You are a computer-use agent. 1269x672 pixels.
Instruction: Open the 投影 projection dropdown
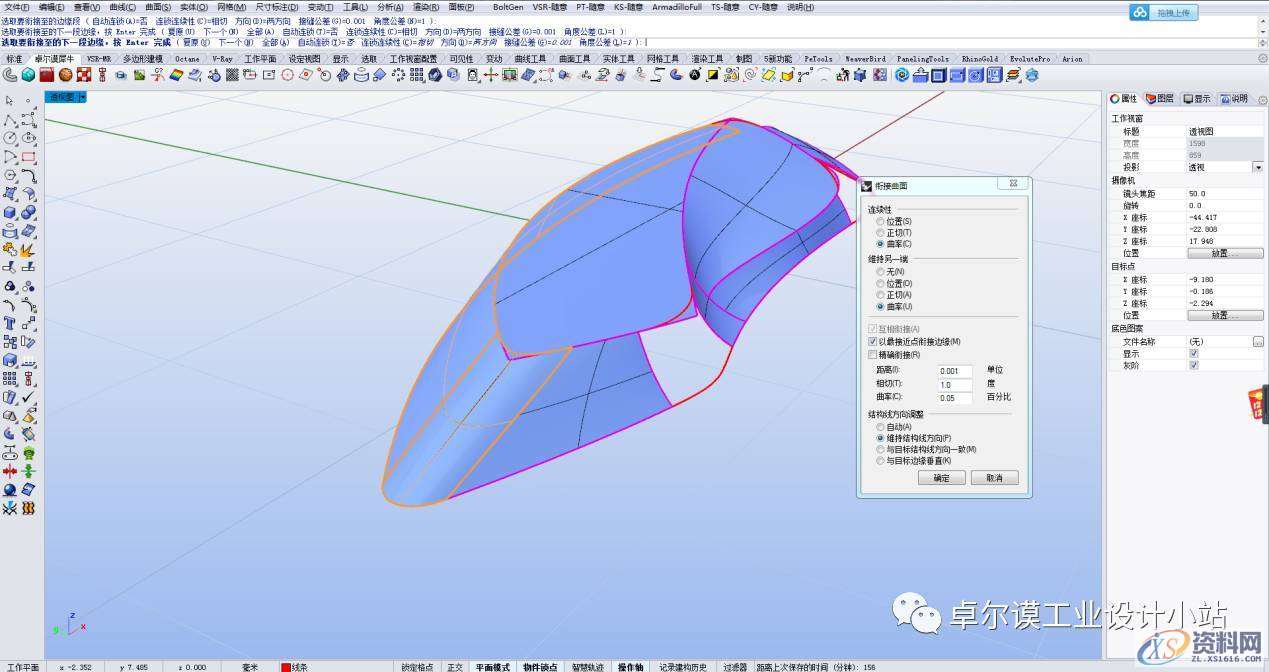click(x=1258, y=168)
